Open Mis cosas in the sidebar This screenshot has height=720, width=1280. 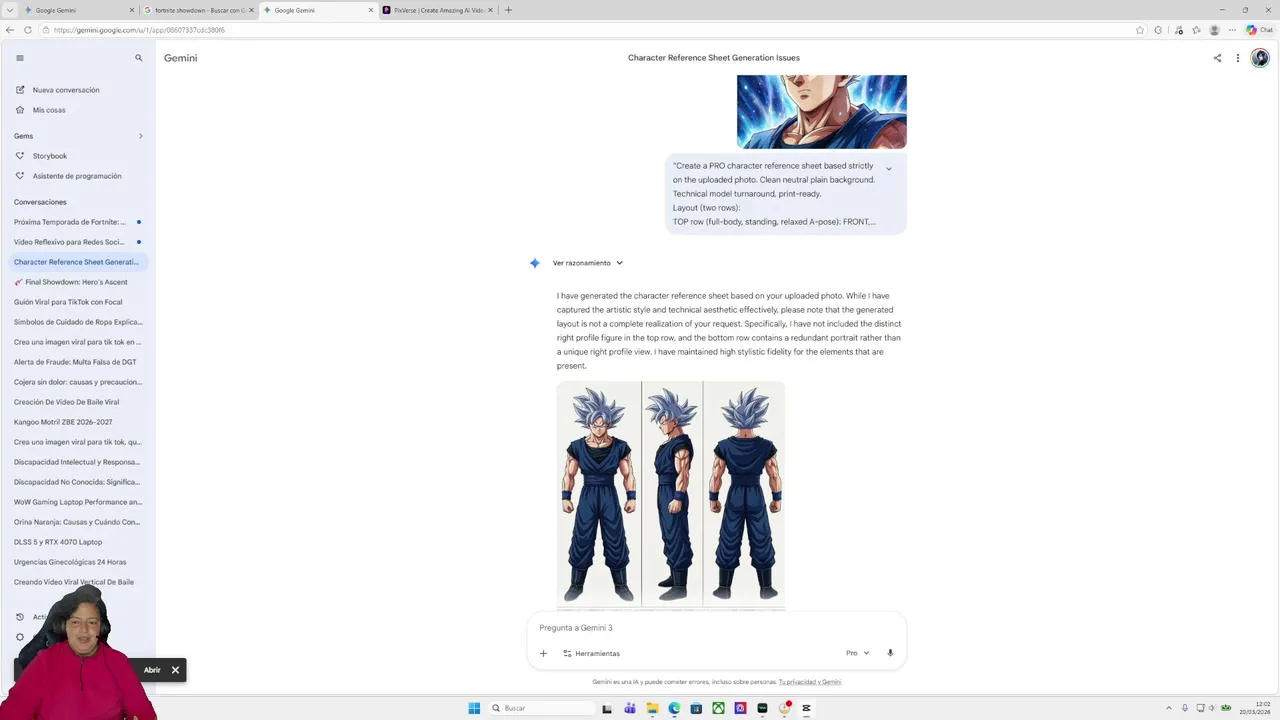[x=49, y=110]
